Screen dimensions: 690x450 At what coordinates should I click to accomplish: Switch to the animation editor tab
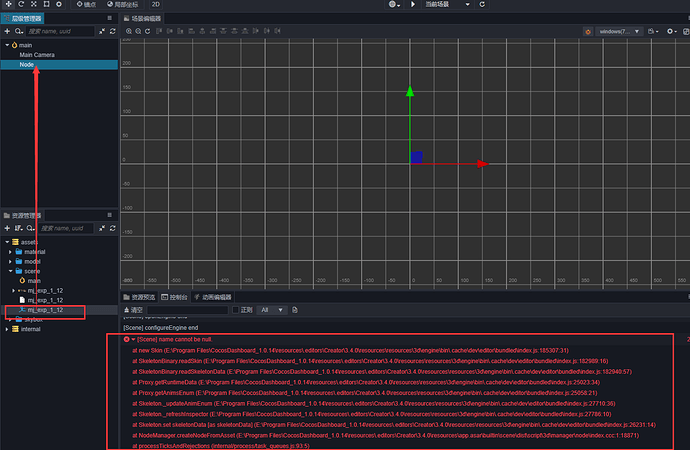point(213,297)
